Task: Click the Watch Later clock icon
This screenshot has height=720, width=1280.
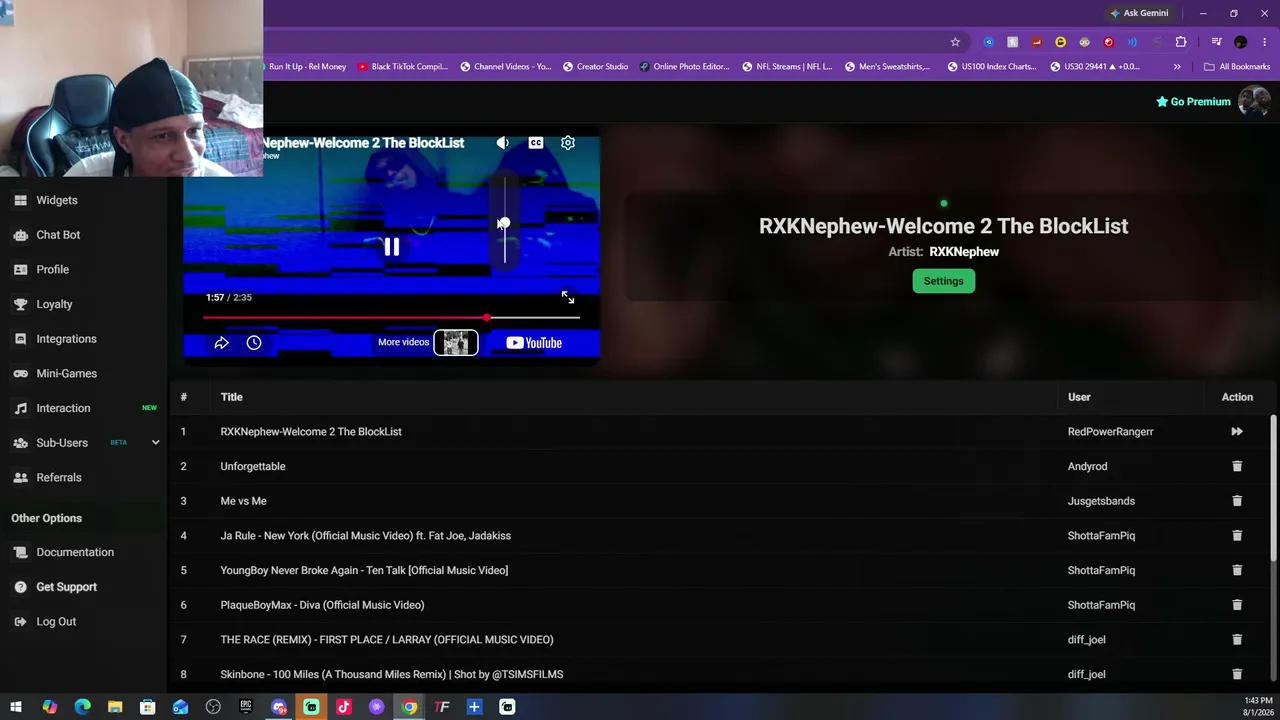Action: (254, 343)
